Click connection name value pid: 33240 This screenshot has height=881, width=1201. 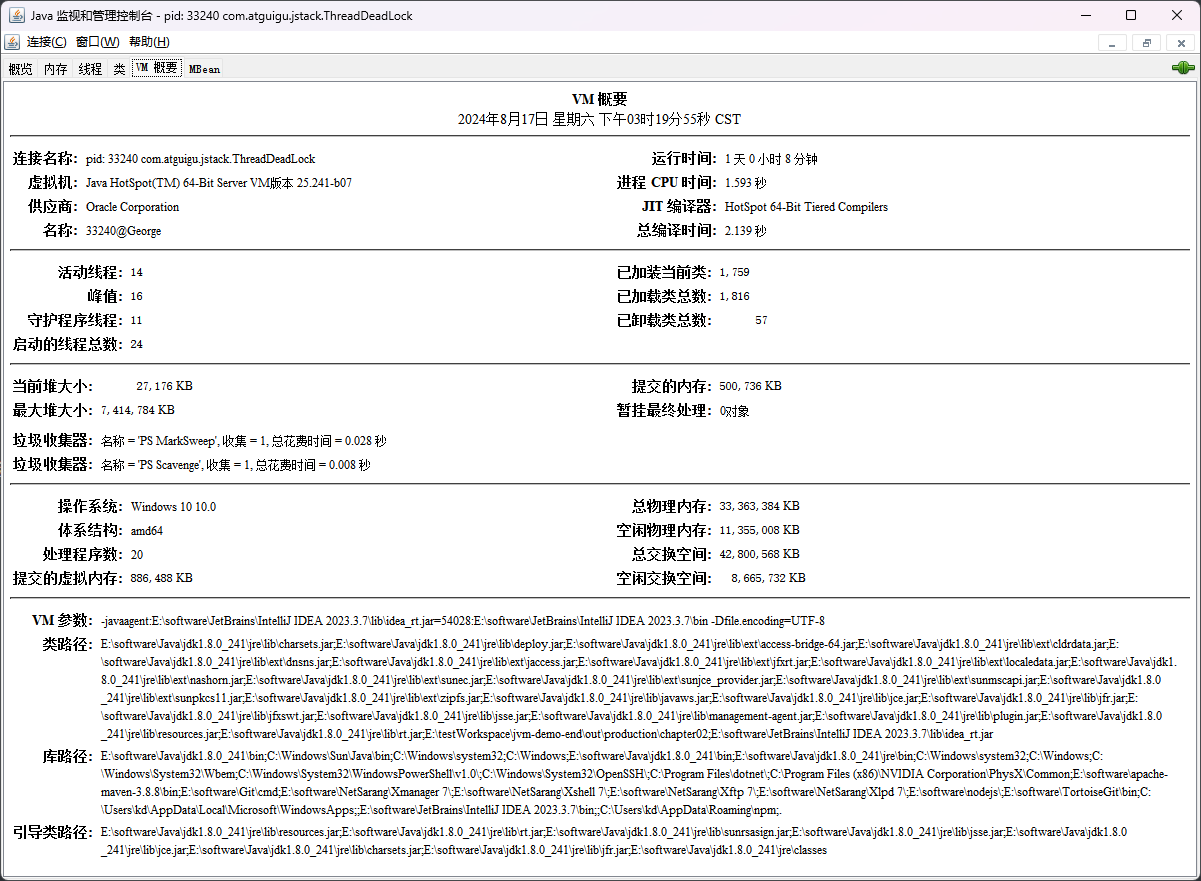pos(201,159)
